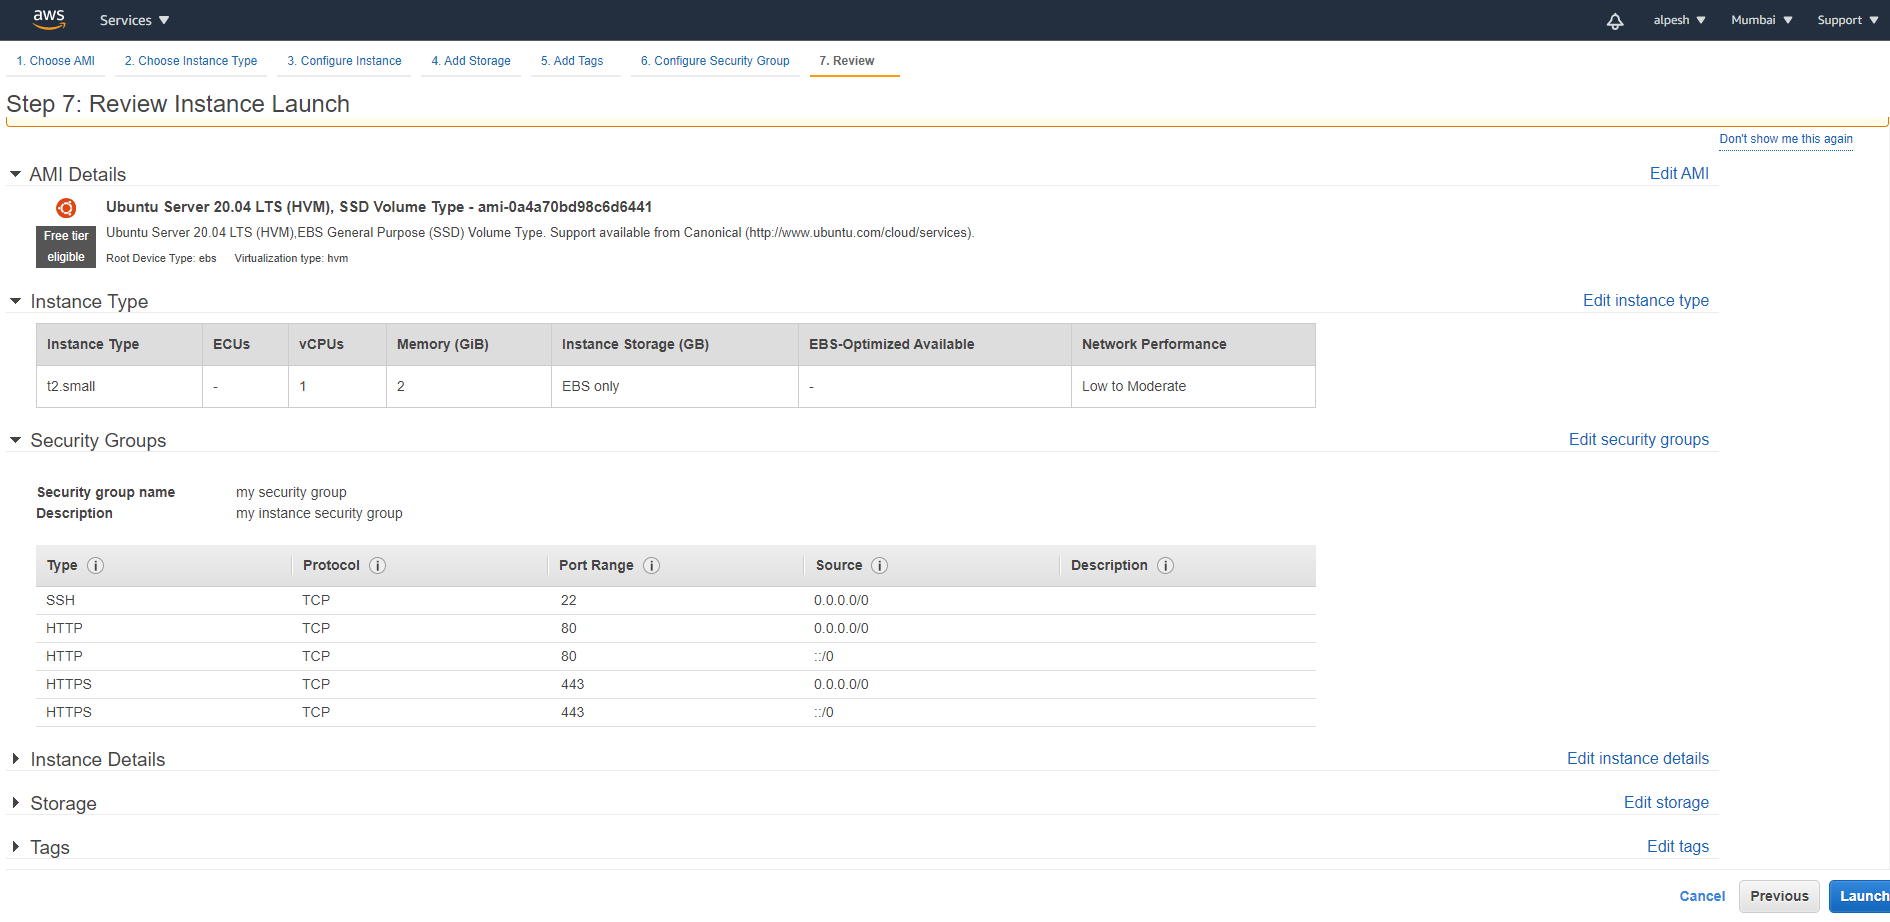This screenshot has height=922, width=1890.
Task: Click 'my instance security group' description text
Action: [x=319, y=513]
